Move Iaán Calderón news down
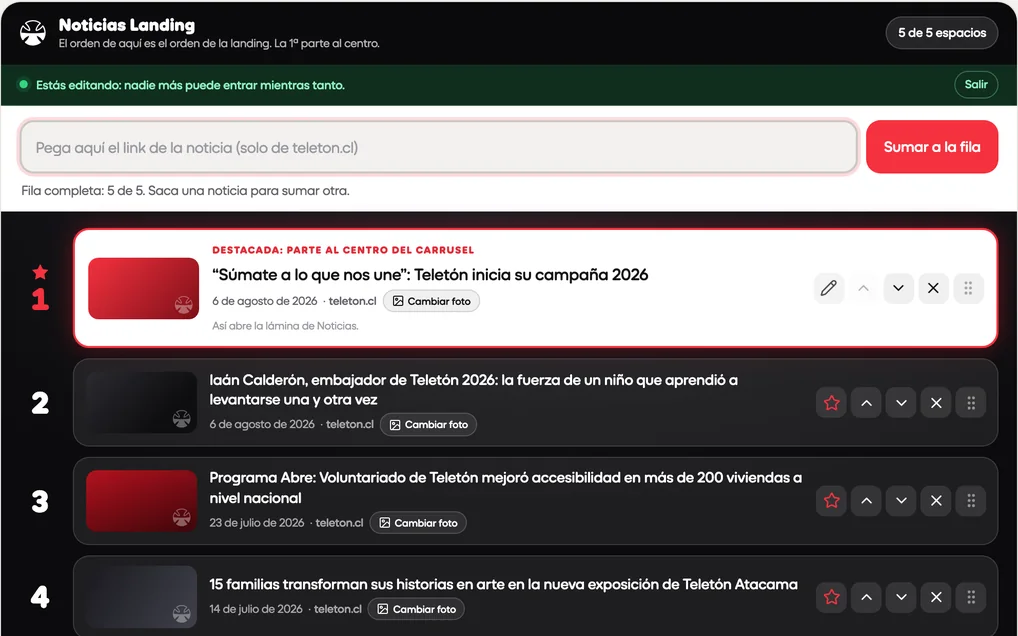This screenshot has width=1018, height=636. coord(901,403)
